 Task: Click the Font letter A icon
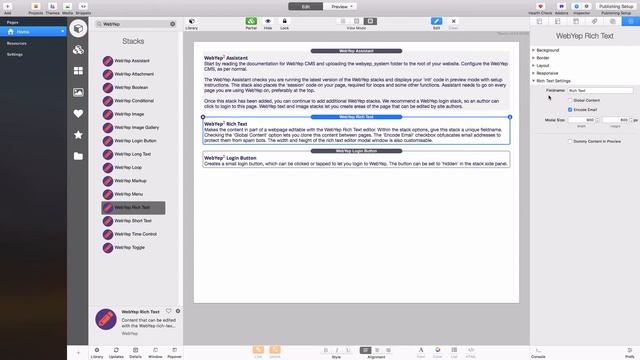[421, 350]
